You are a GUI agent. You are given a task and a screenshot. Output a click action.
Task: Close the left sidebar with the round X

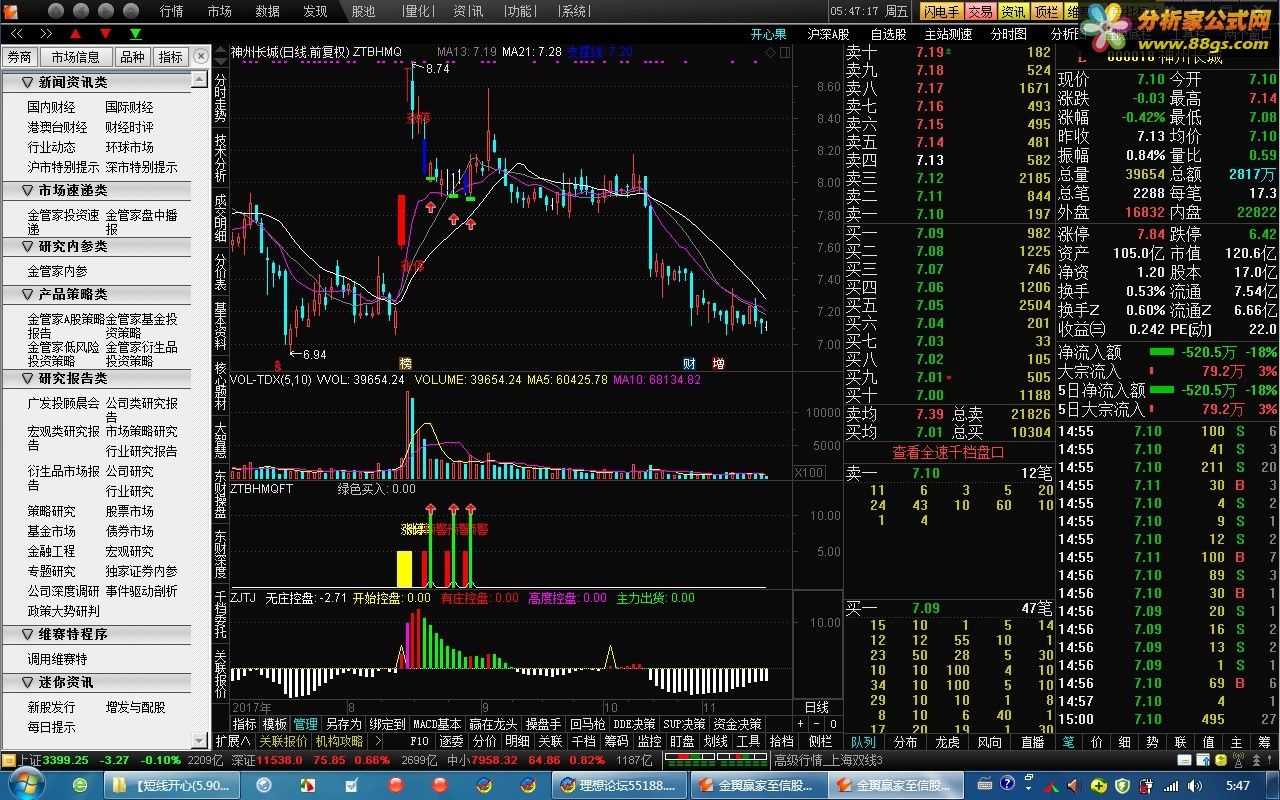[201, 57]
